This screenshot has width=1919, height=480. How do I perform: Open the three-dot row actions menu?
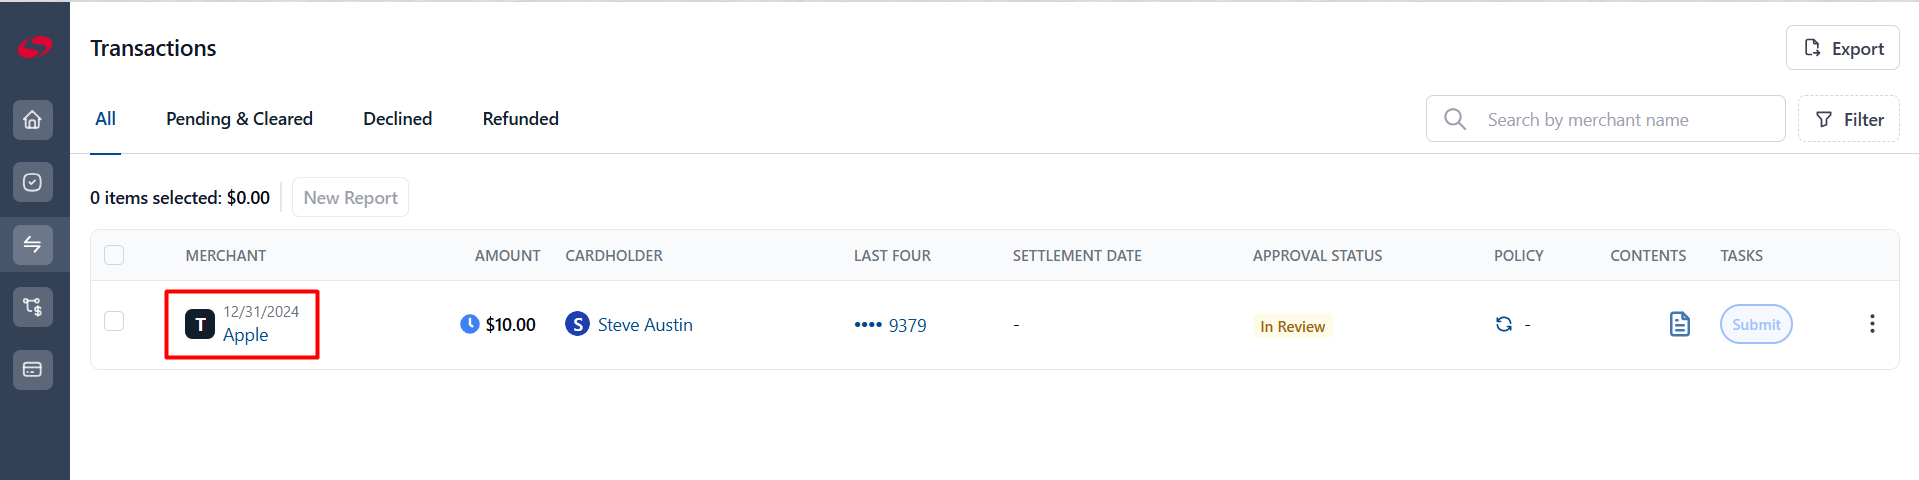[1872, 324]
